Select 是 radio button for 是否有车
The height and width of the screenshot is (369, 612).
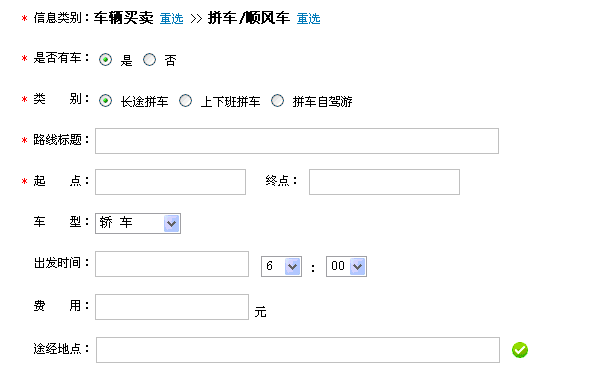point(105,60)
